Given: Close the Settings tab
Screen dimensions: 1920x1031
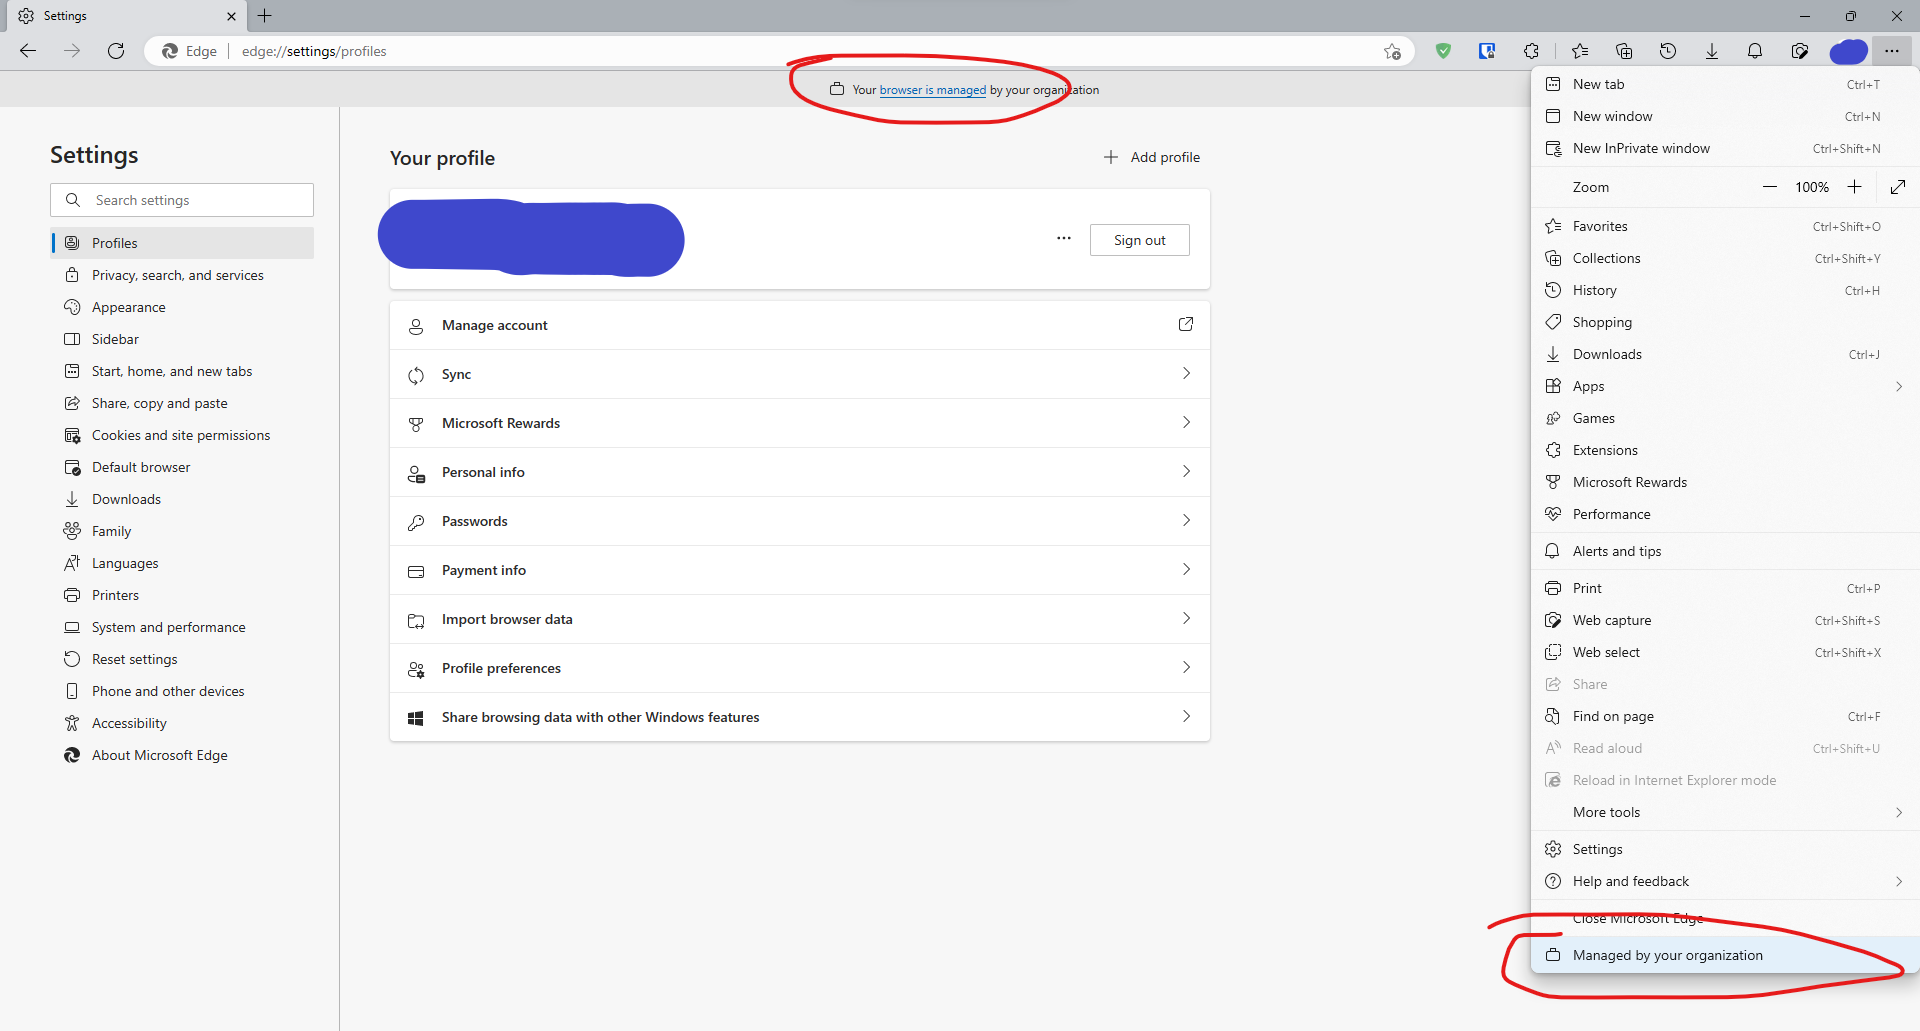Looking at the screenshot, I should [231, 16].
